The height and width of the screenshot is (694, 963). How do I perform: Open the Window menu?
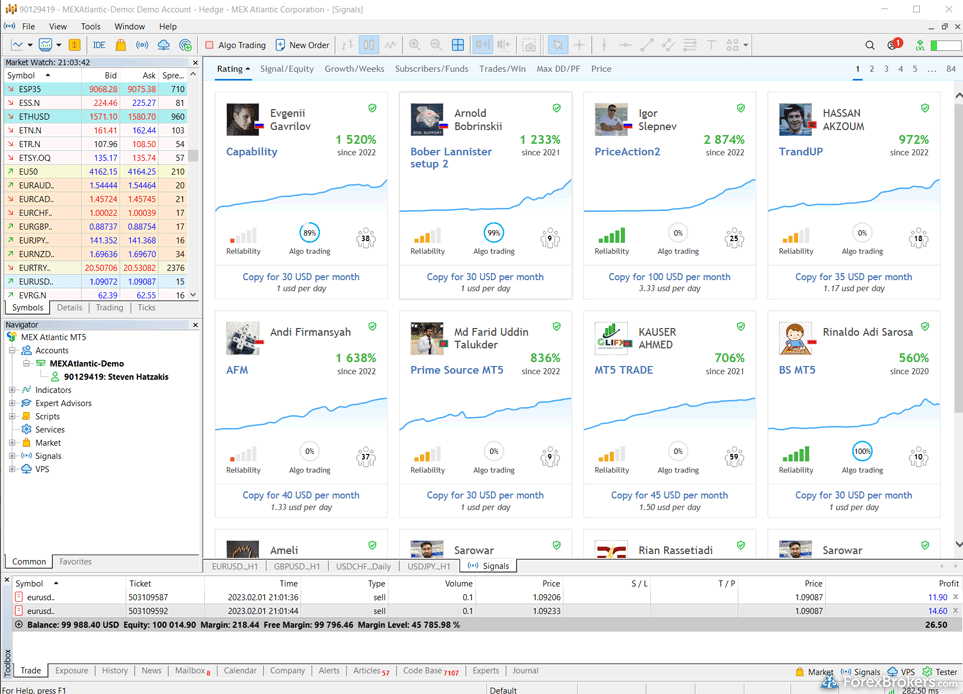tap(130, 26)
